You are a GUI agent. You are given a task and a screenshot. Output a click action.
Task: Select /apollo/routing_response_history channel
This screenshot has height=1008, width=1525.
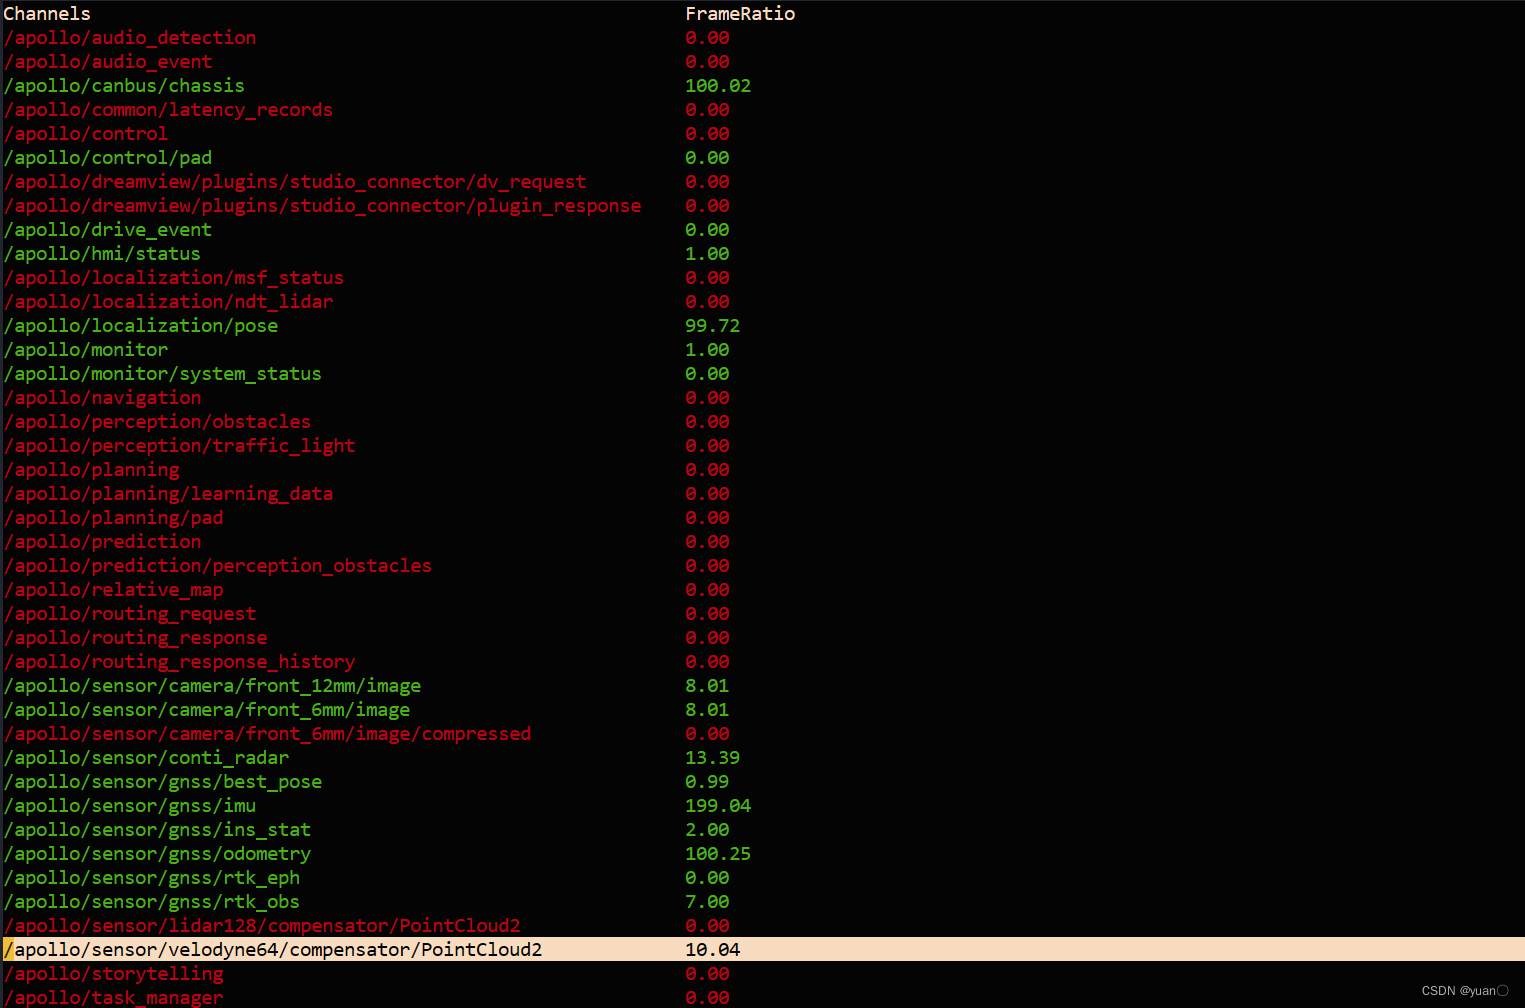tap(179, 662)
